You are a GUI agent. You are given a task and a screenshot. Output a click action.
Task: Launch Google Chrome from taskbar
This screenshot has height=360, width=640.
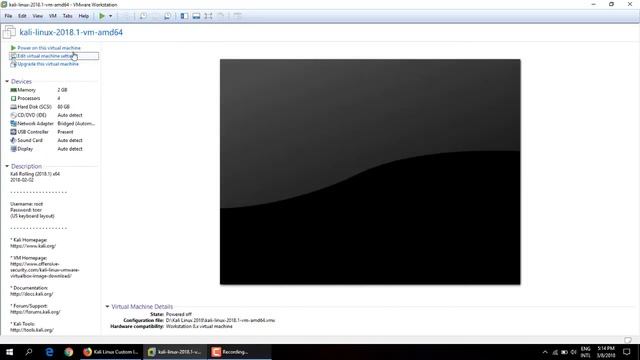pyautogui.click(x=69, y=352)
